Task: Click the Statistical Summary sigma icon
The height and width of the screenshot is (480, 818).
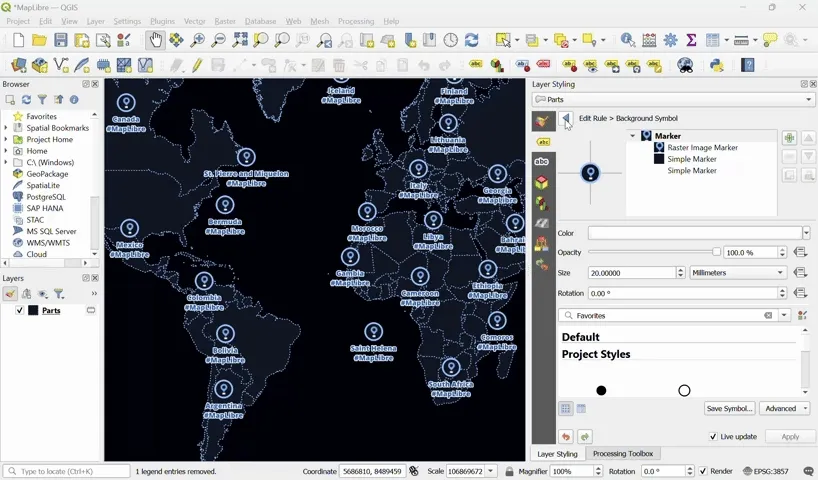Action: 691,40
